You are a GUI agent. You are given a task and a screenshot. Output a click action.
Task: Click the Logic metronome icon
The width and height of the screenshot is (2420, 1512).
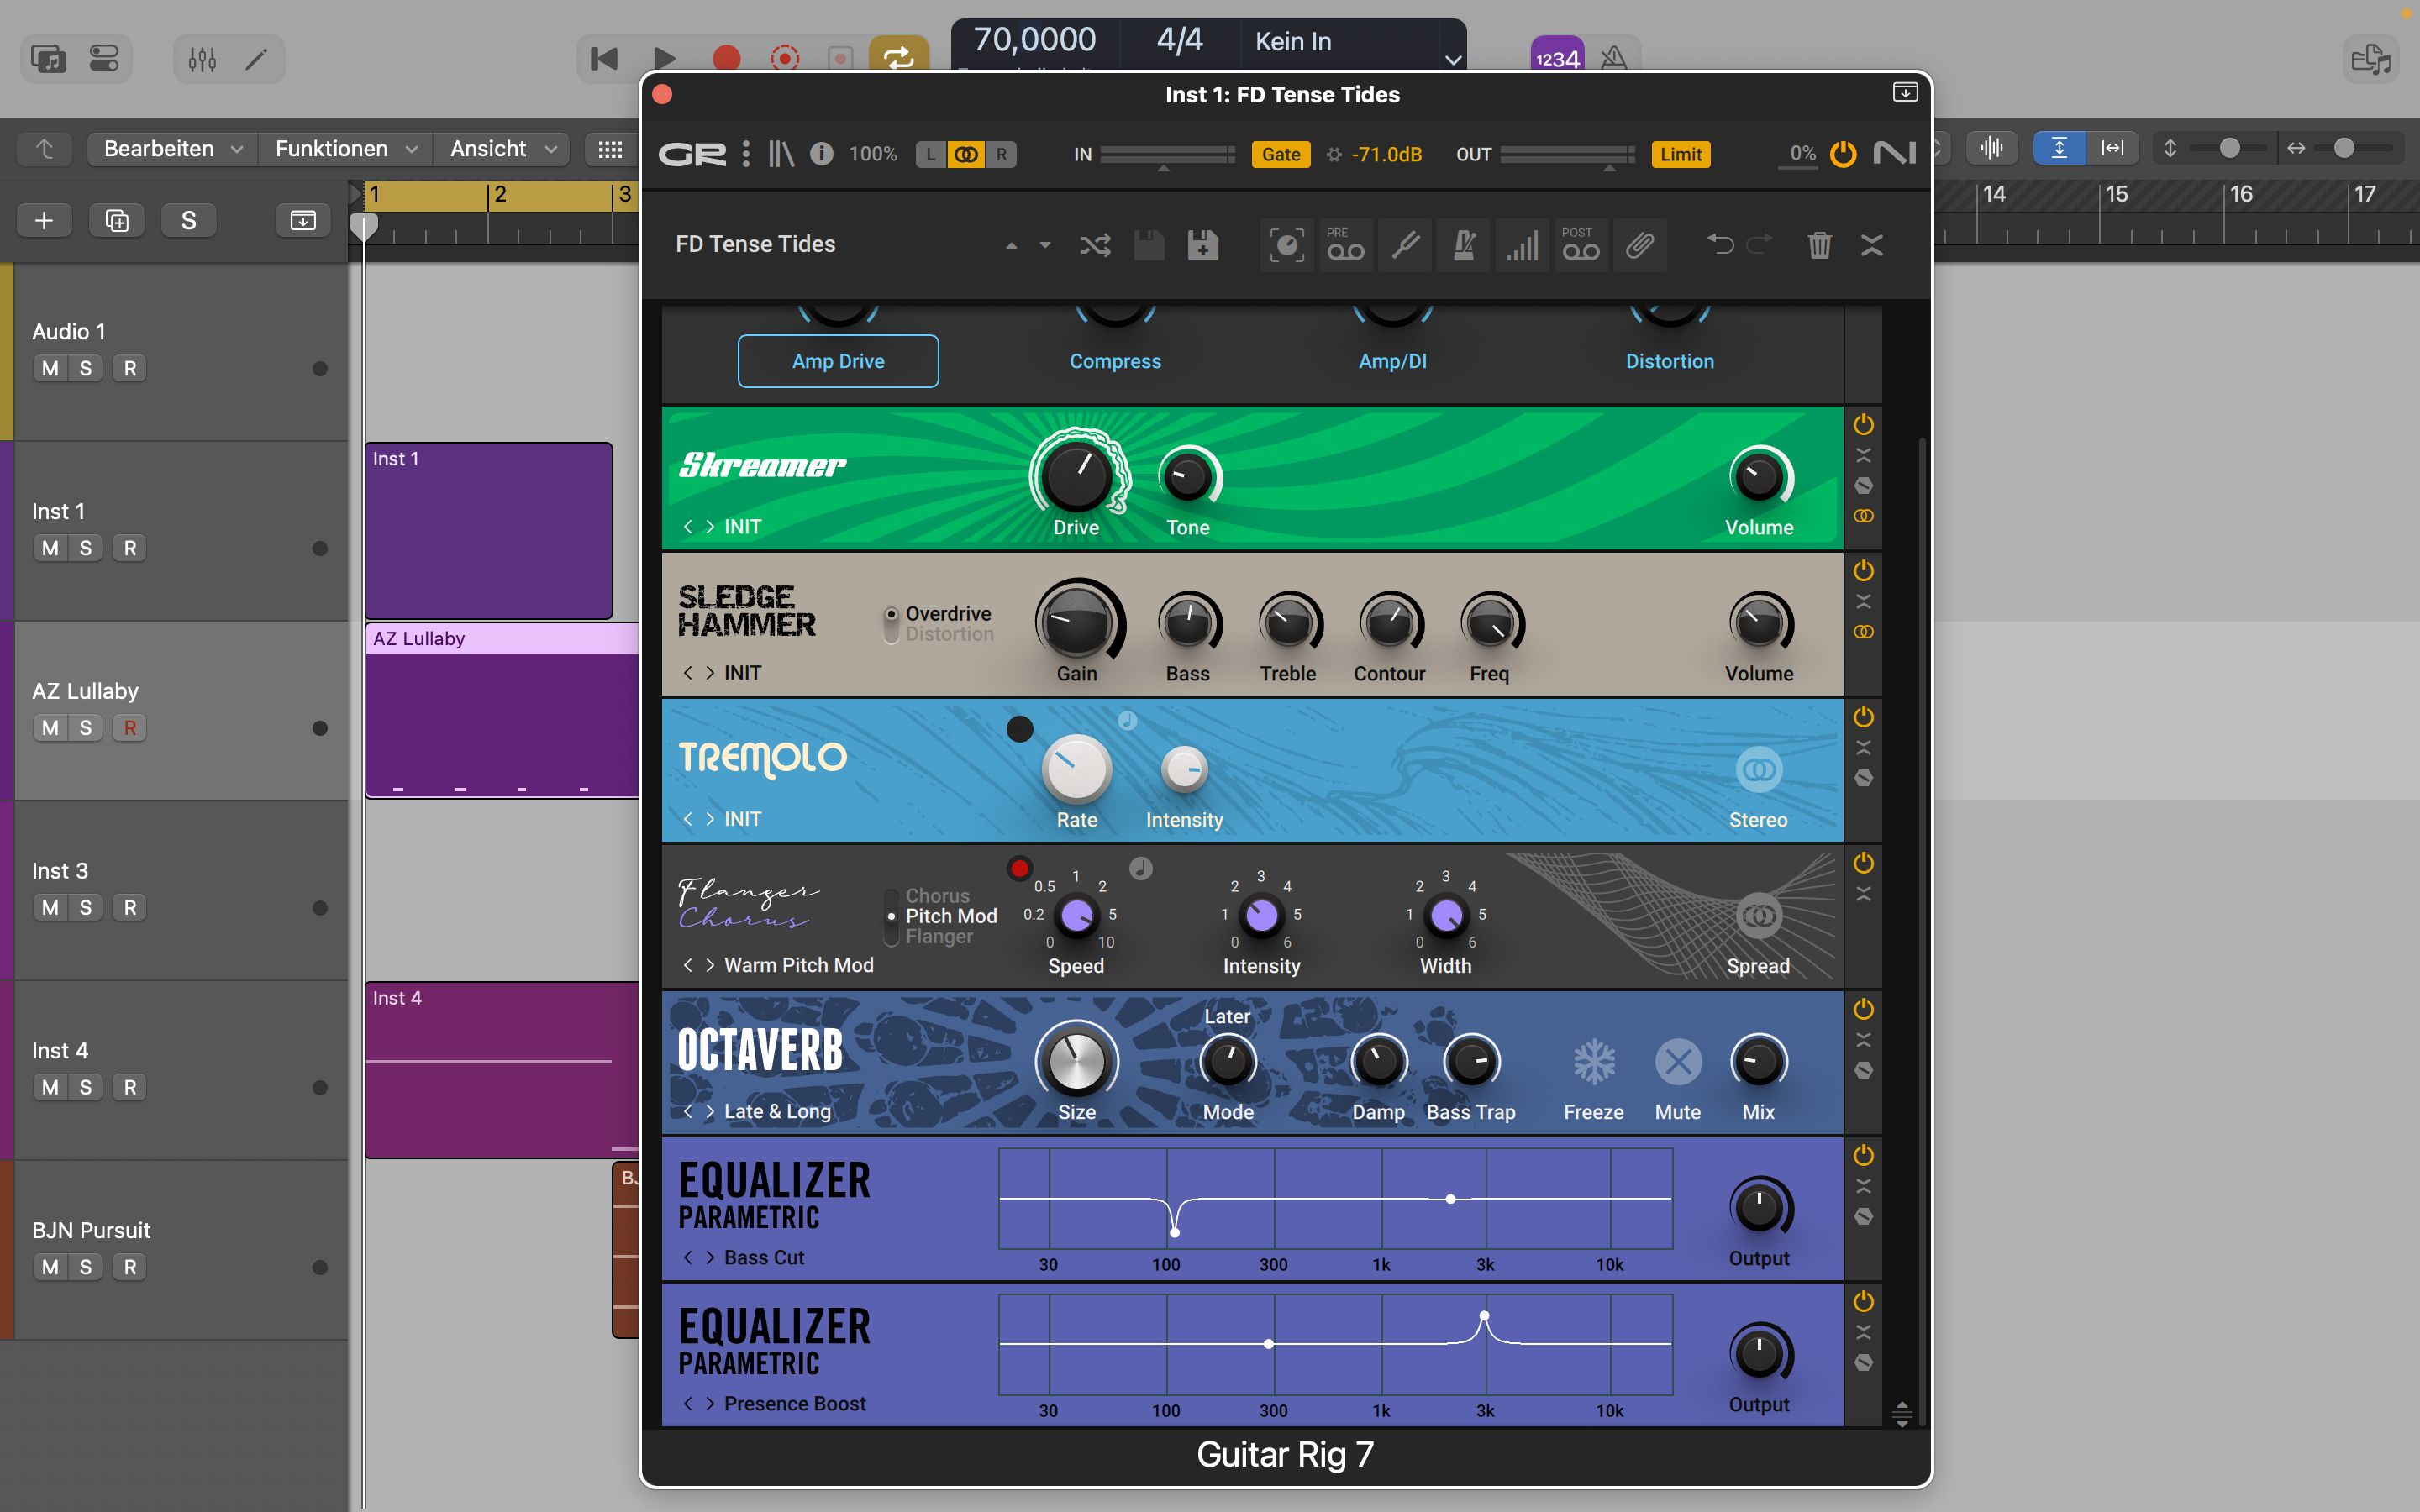(1613, 58)
